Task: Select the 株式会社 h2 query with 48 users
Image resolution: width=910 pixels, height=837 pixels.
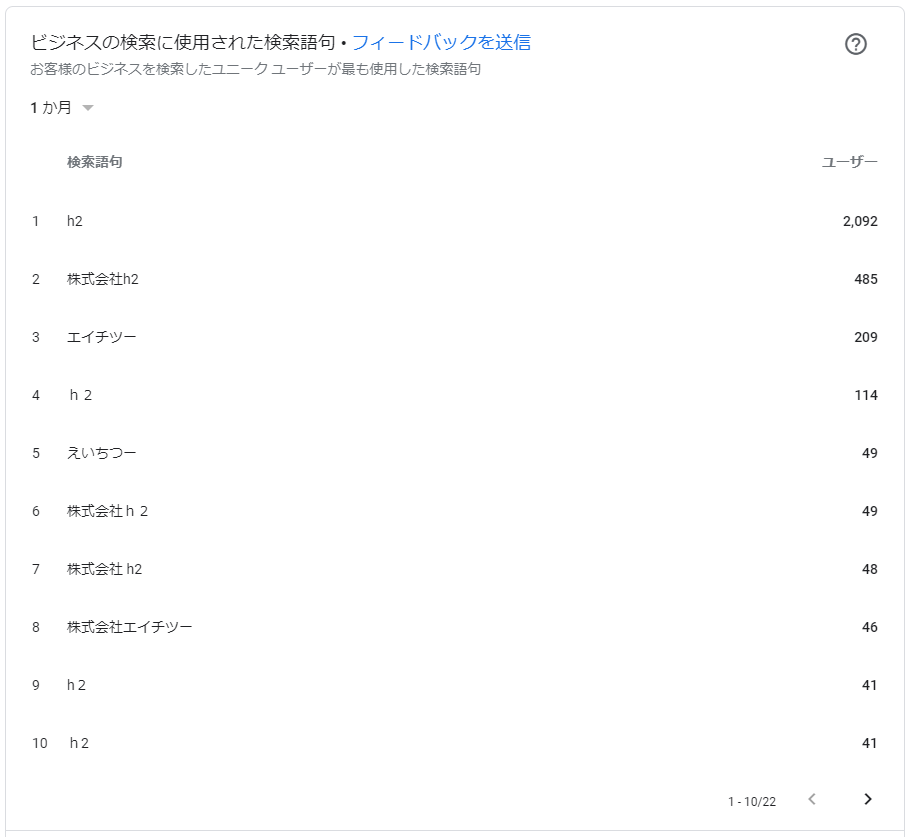Action: 104,569
